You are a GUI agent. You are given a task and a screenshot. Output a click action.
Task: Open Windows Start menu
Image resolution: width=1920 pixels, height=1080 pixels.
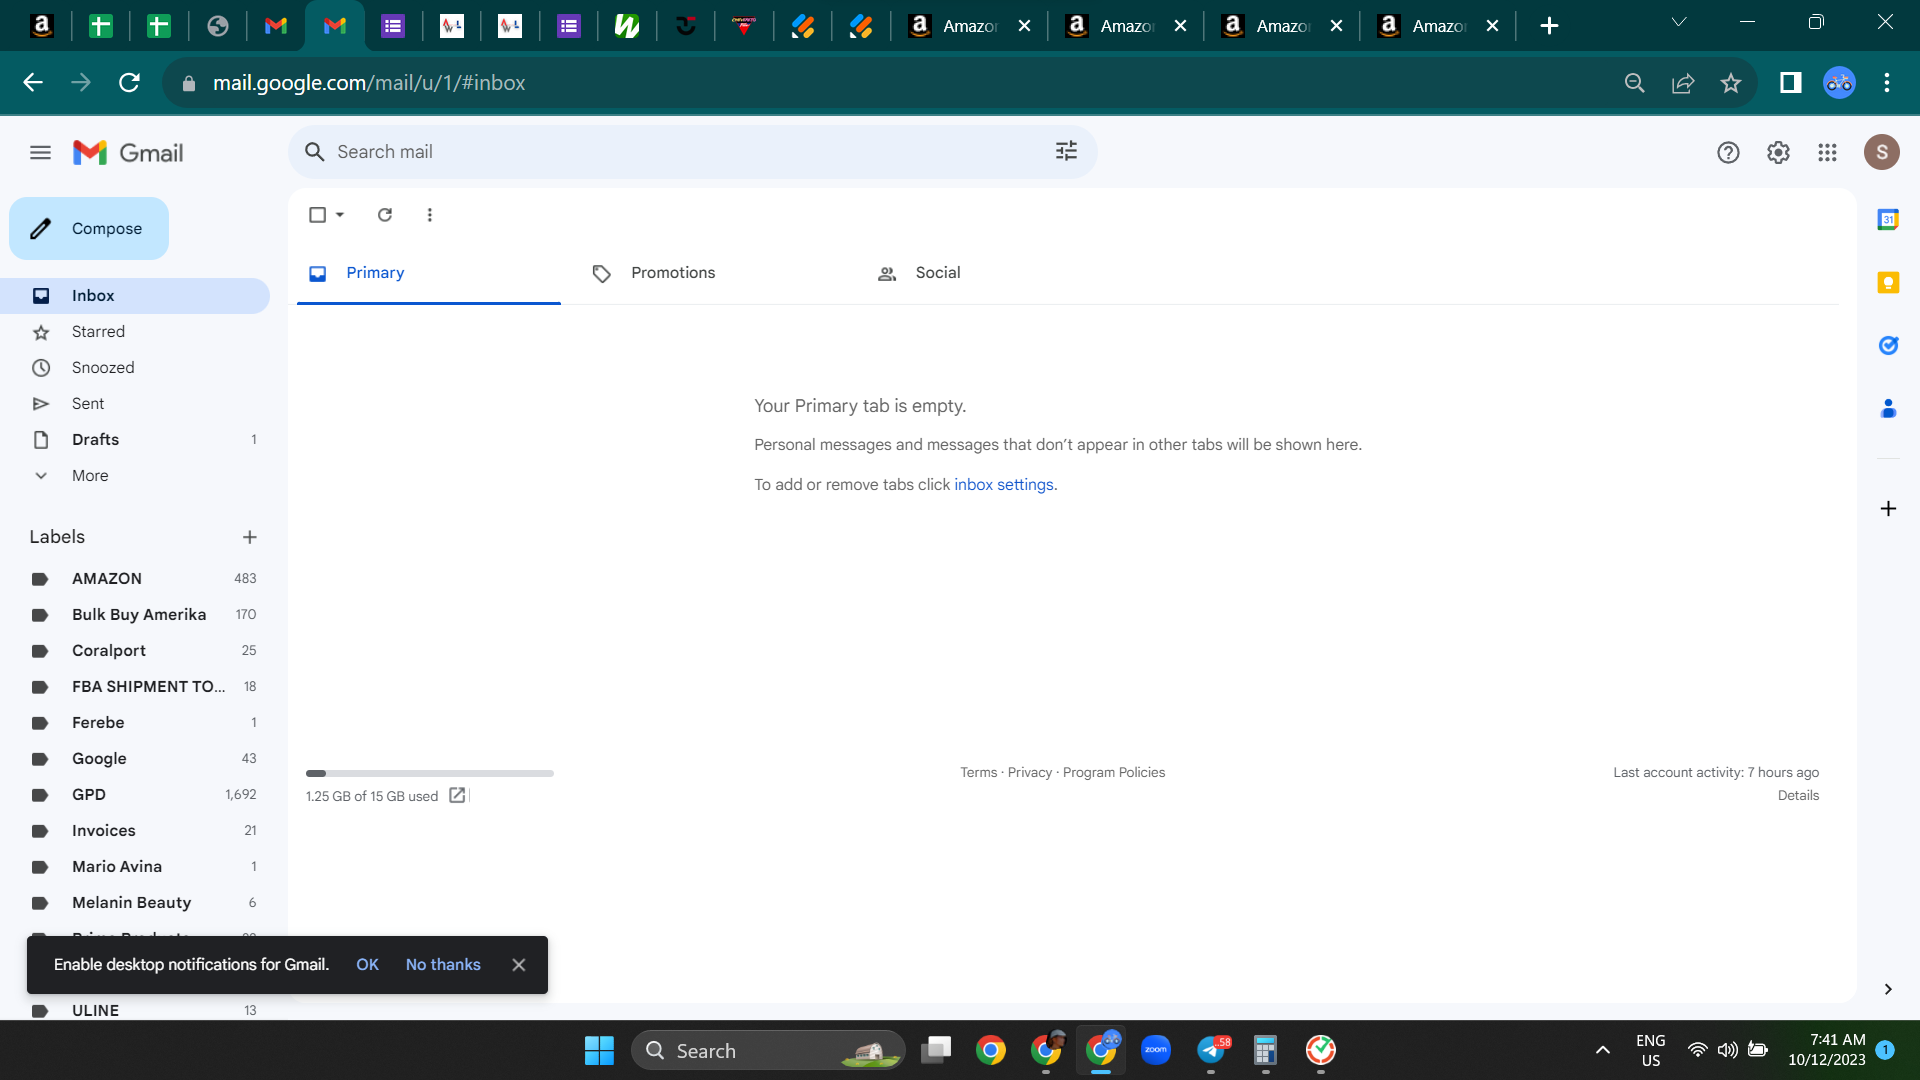click(x=599, y=1050)
